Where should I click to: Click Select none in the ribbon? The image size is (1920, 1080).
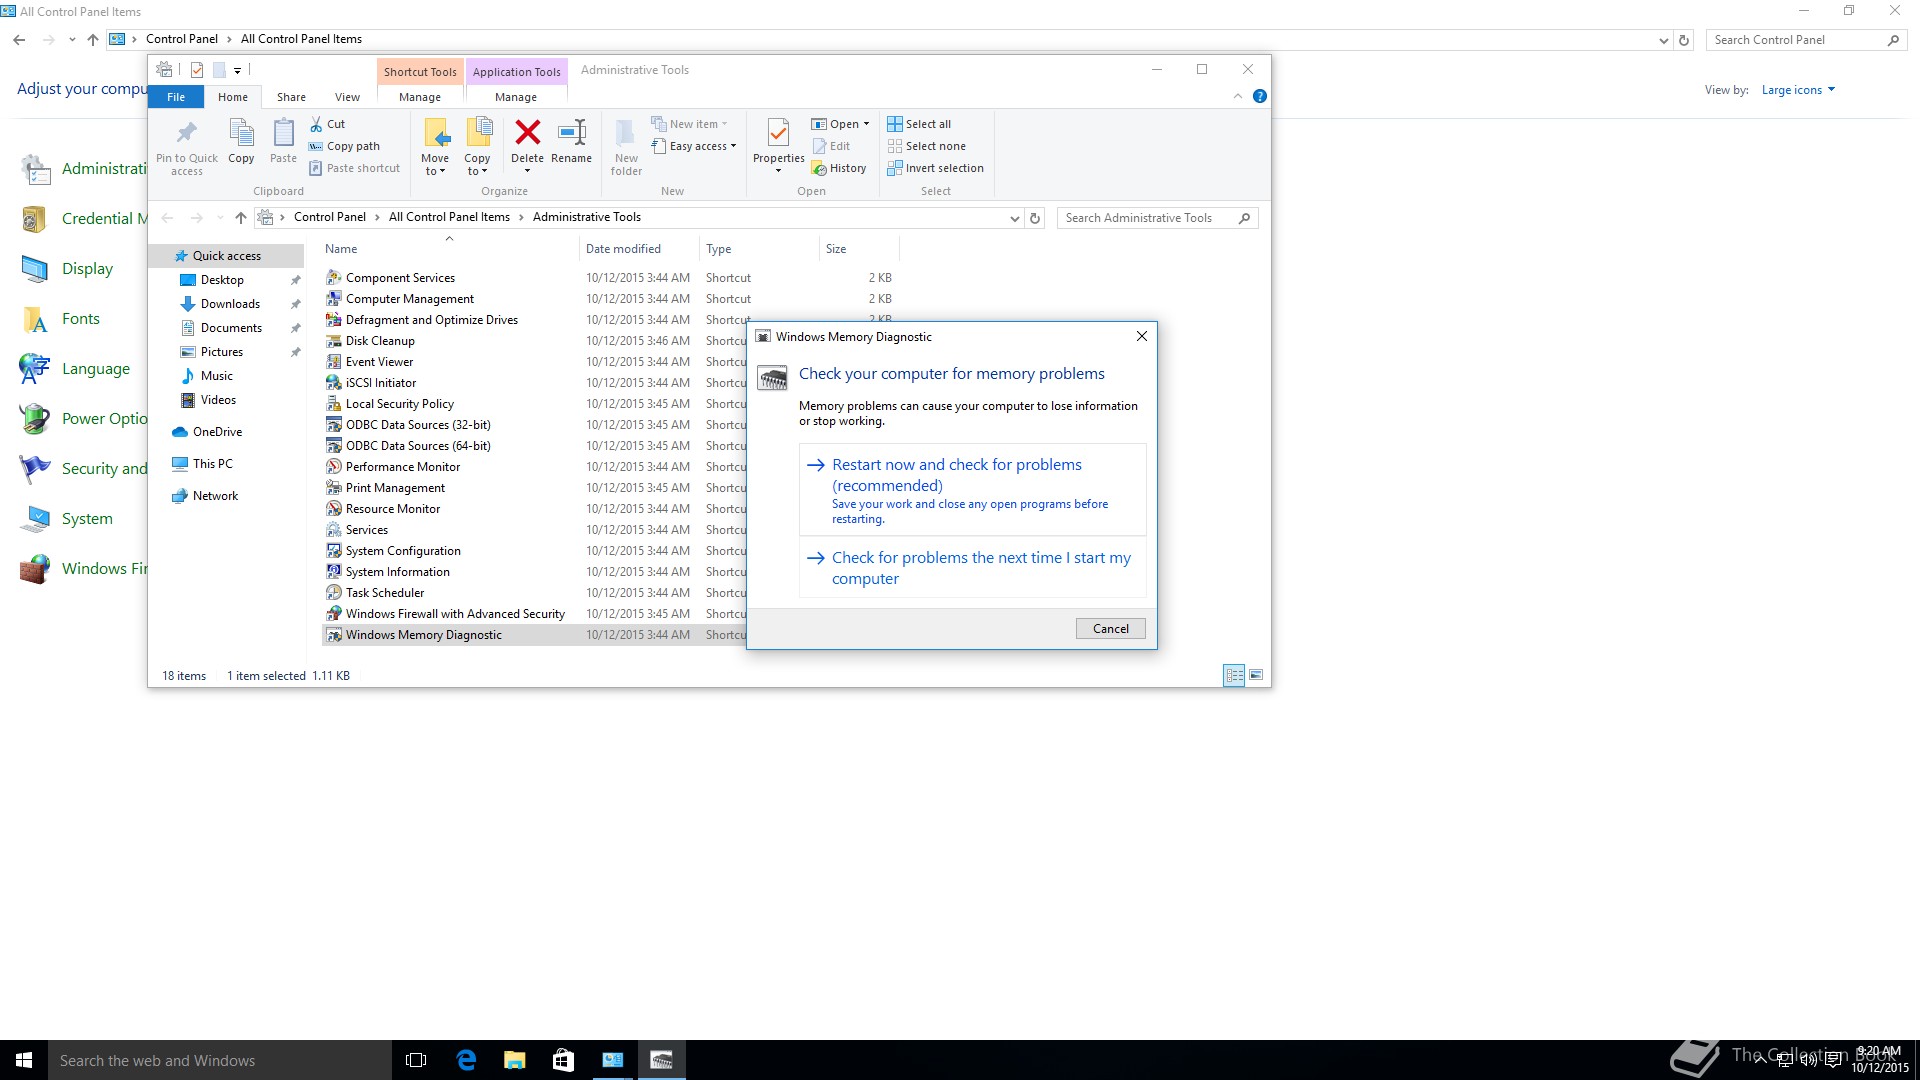[x=927, y=146]
